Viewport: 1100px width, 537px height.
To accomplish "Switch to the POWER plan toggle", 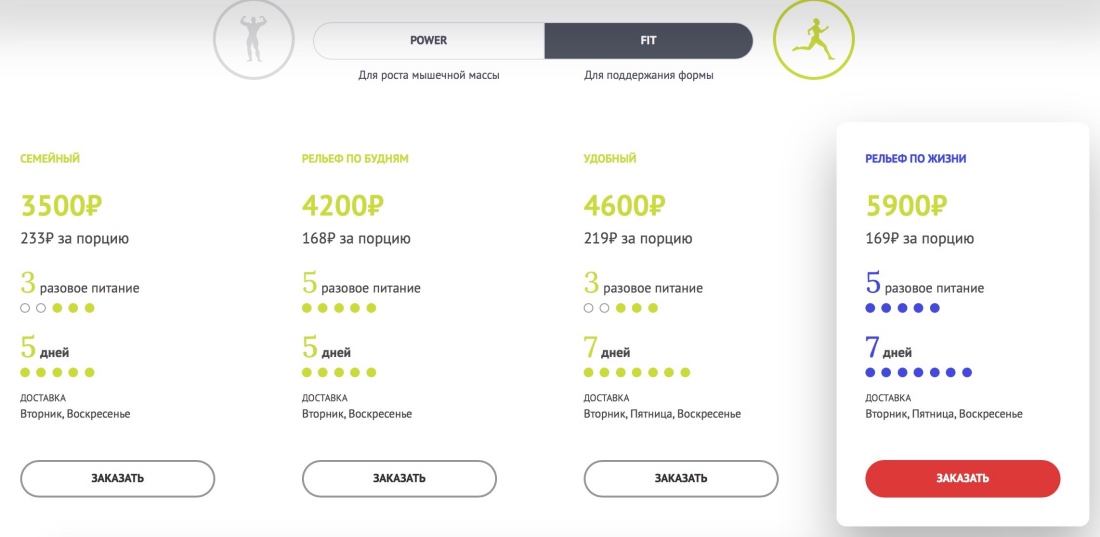I will point(429,41).
